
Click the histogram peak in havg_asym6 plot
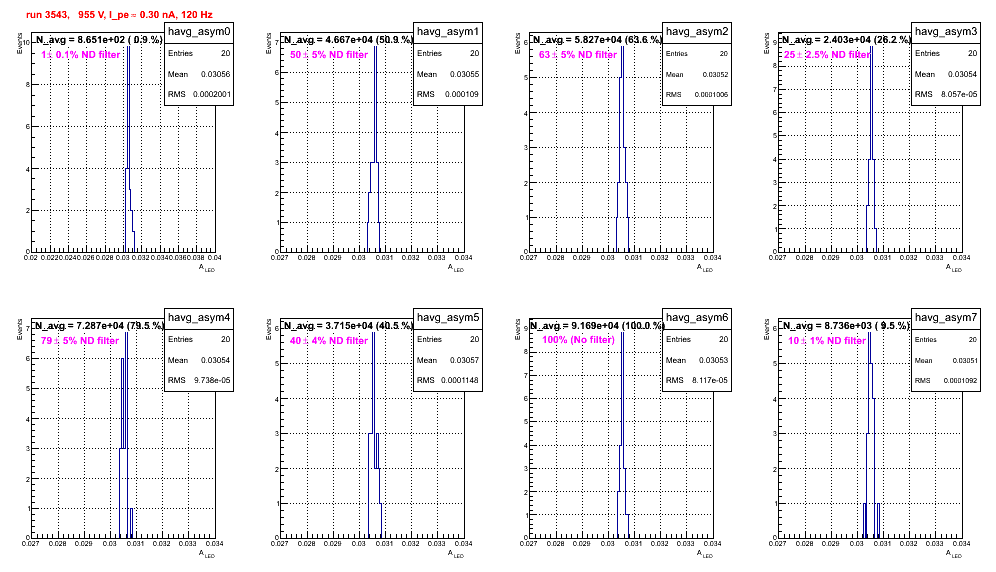pos(622,334)
